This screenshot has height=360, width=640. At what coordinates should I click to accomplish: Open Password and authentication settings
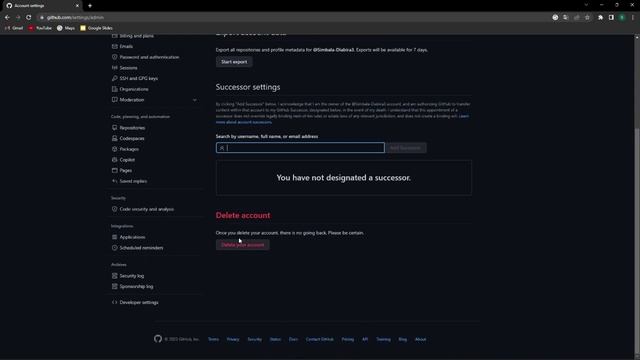click(149, 57)
